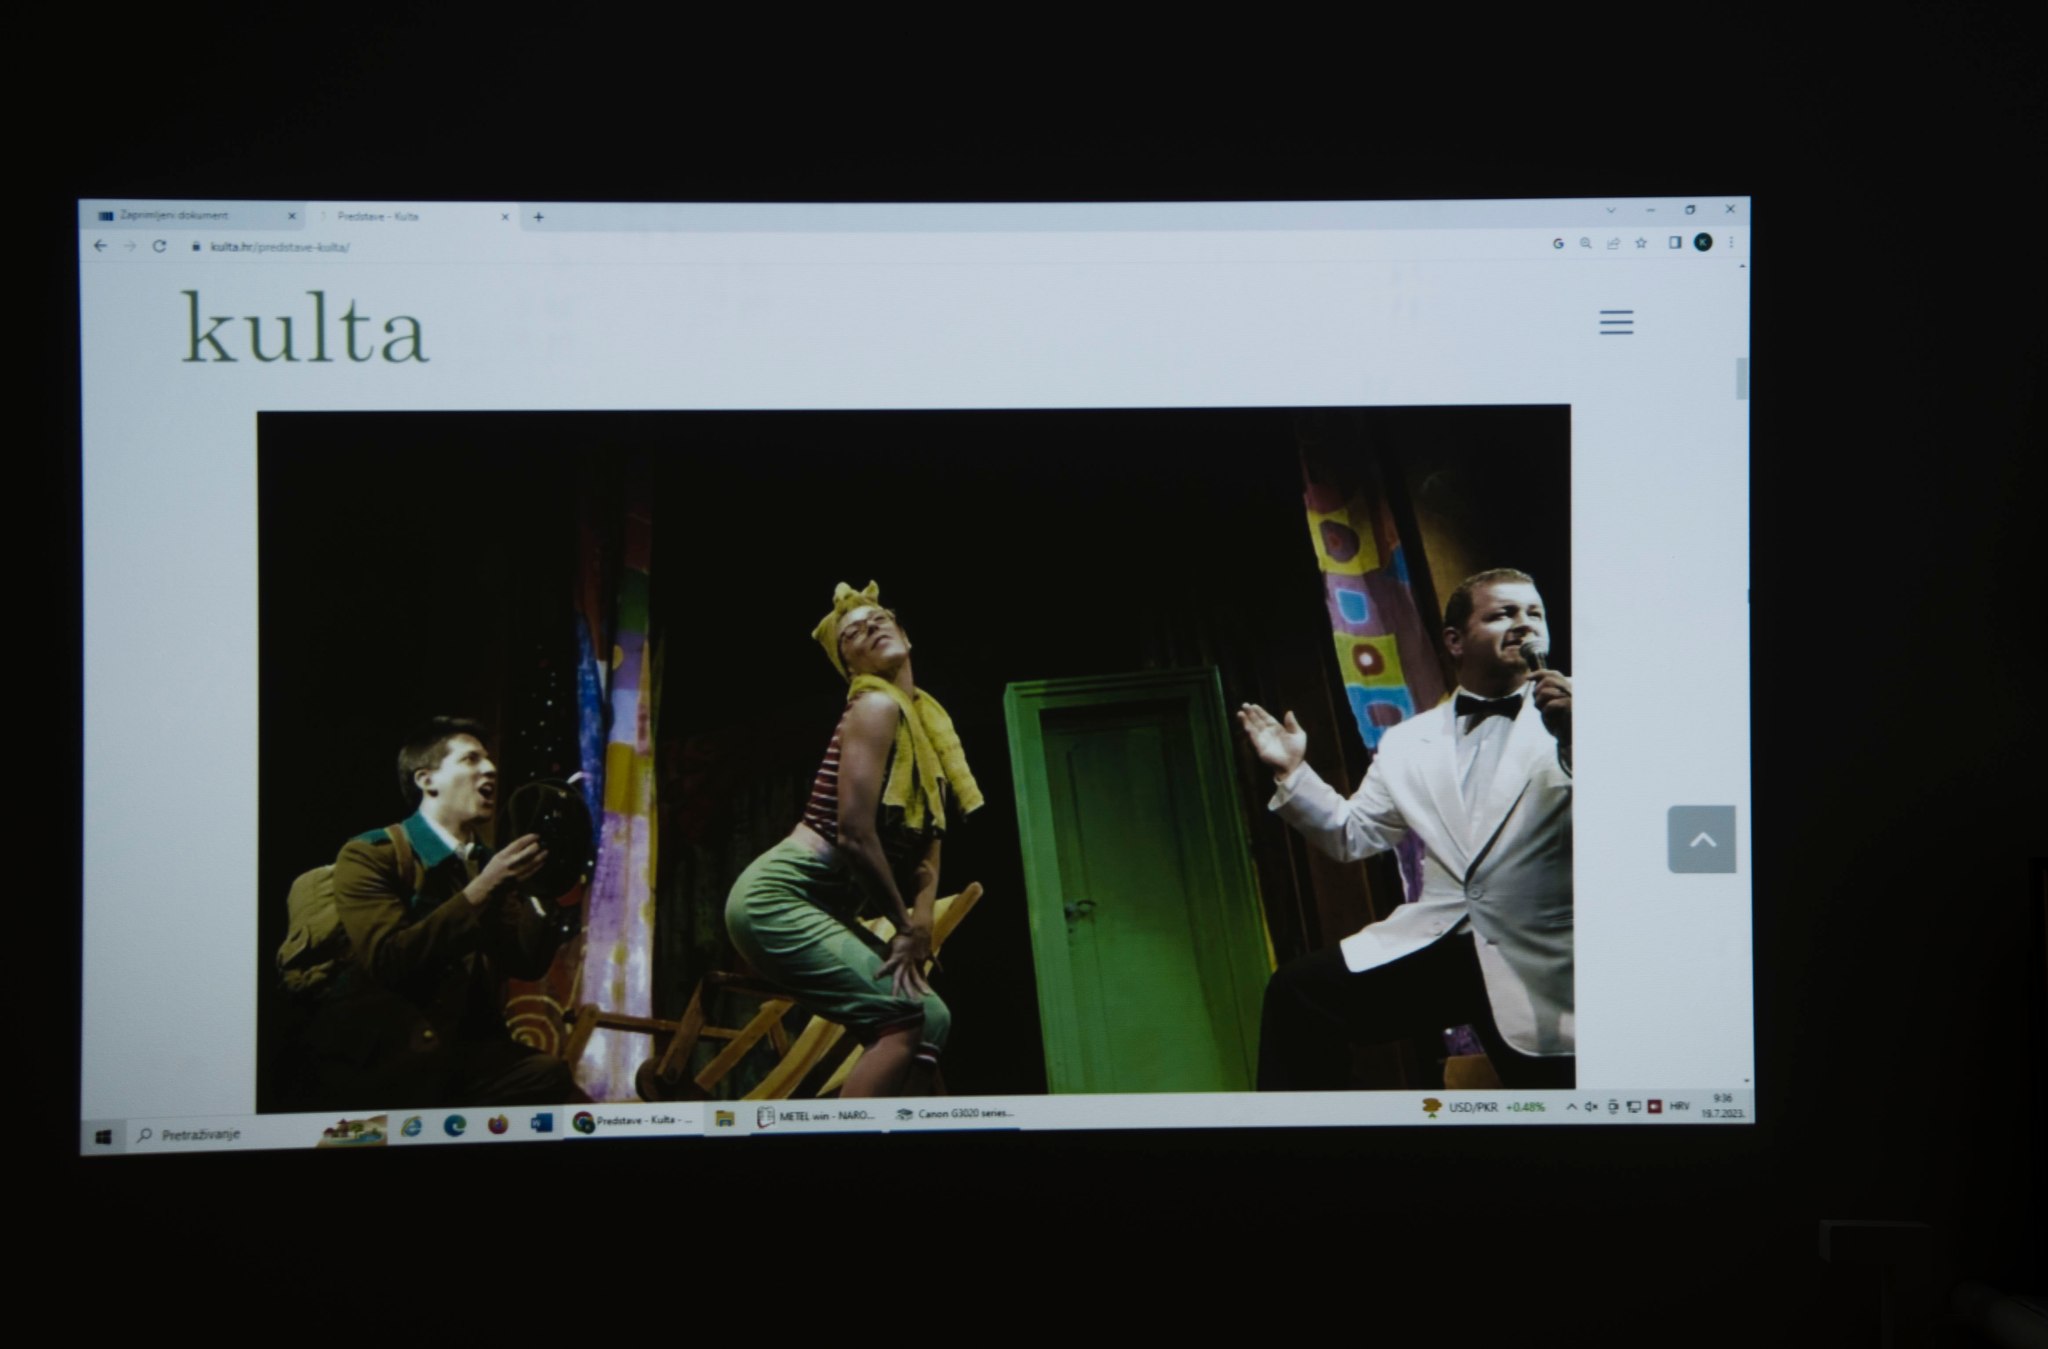Open Microsoft Word from taskbar
Image resolution: width=2048 pixels, height=1349 pixels.
(541, 1124)
